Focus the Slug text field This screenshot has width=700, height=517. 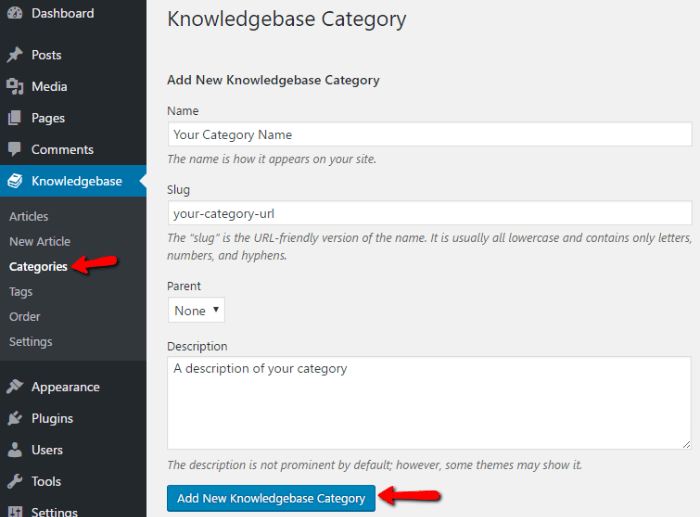click(429, 213)
